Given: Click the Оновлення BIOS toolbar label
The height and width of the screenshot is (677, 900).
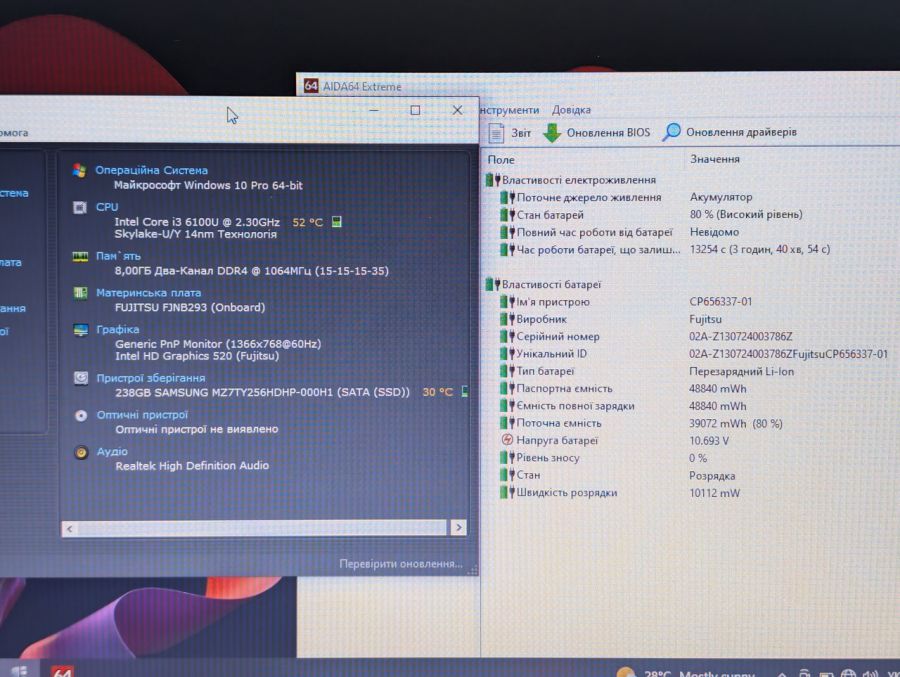Looking at the screenshot, I should pyautogui.click(x=608, y=133).
